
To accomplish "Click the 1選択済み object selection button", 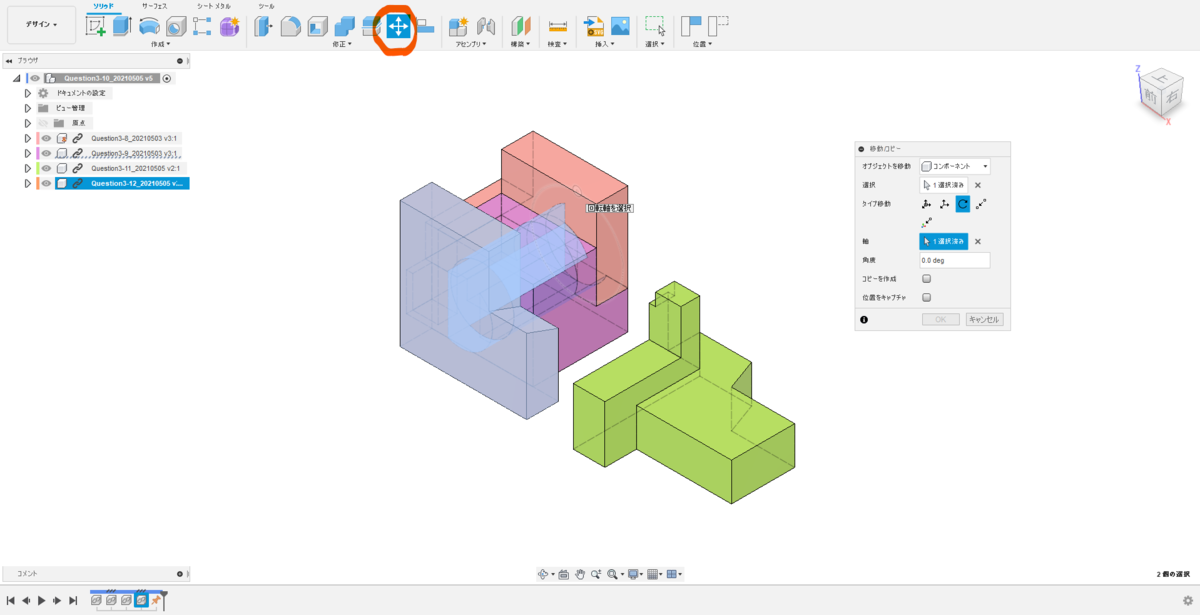I will 944,185.
